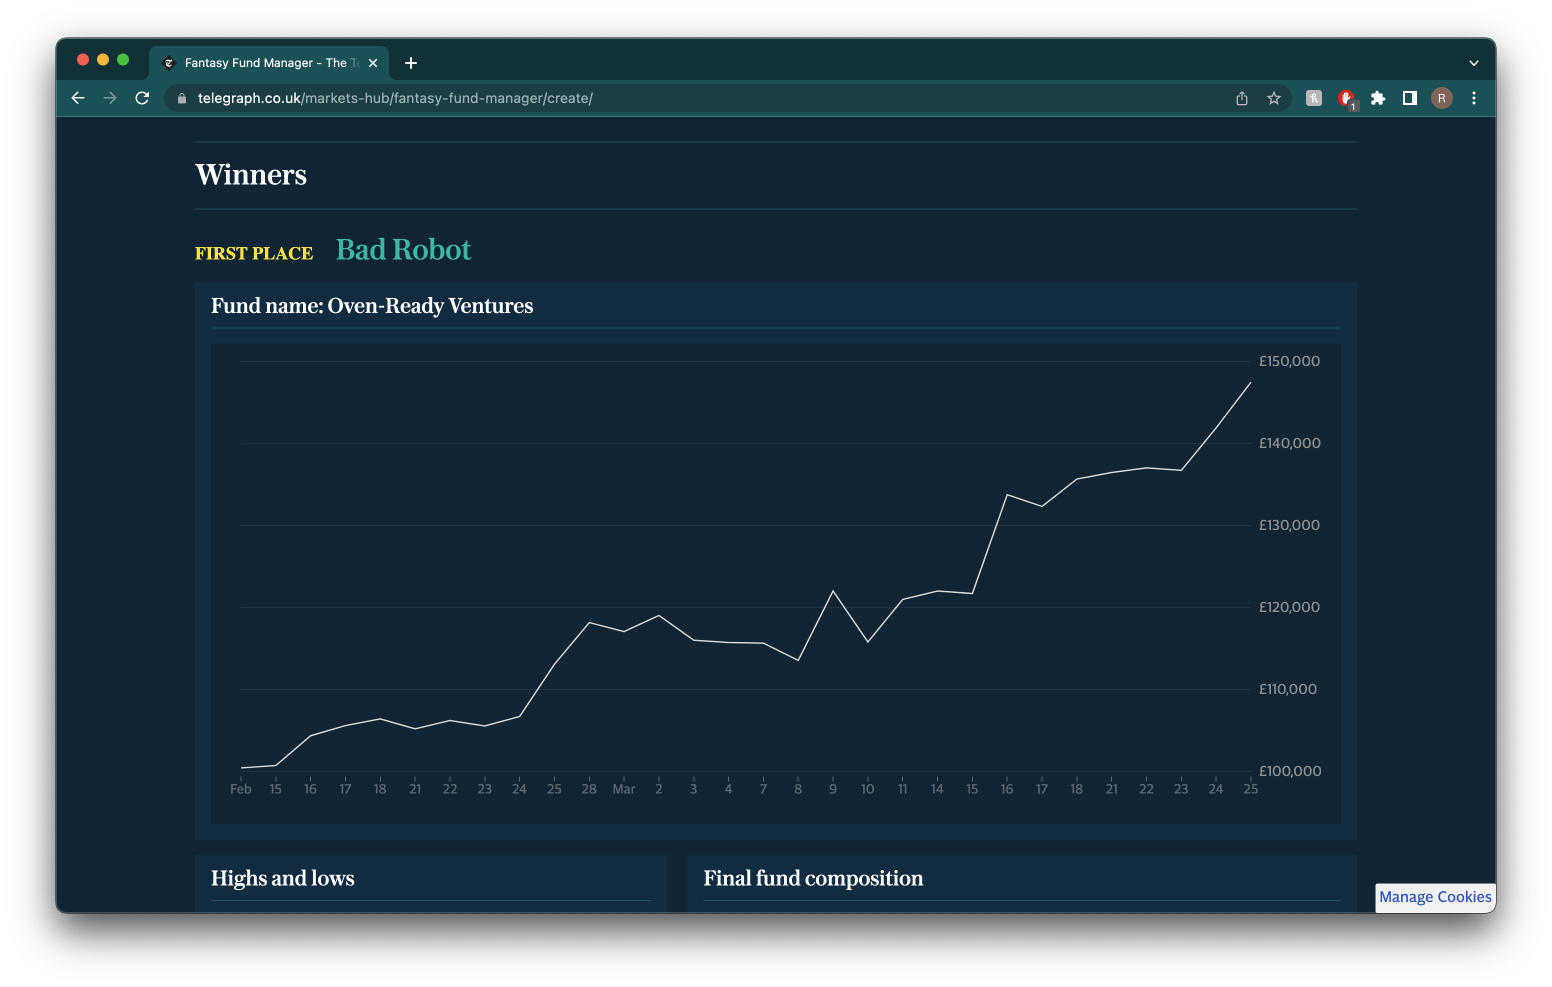Click the Telegraph favicon on the tab
The image size is (1552, 987).
(169, 62)
